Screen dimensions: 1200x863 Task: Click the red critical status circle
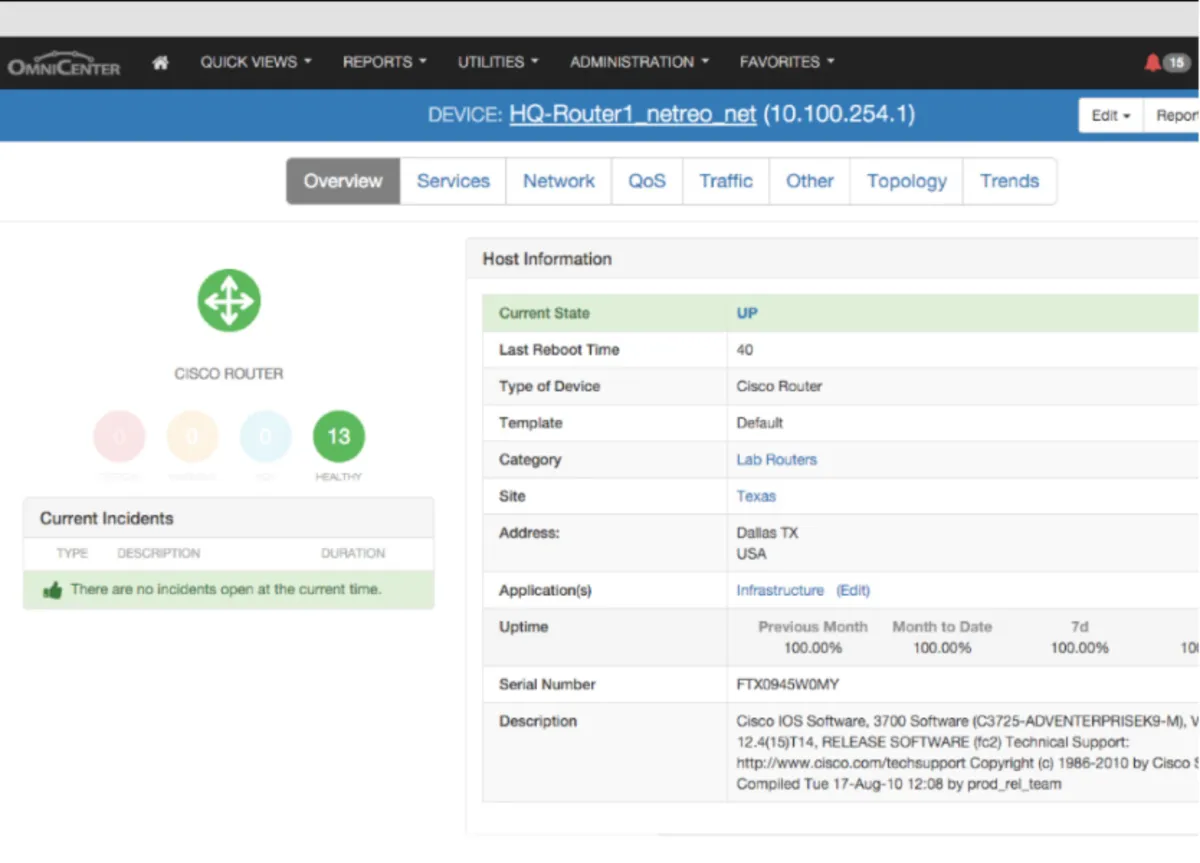click(119, 436)
